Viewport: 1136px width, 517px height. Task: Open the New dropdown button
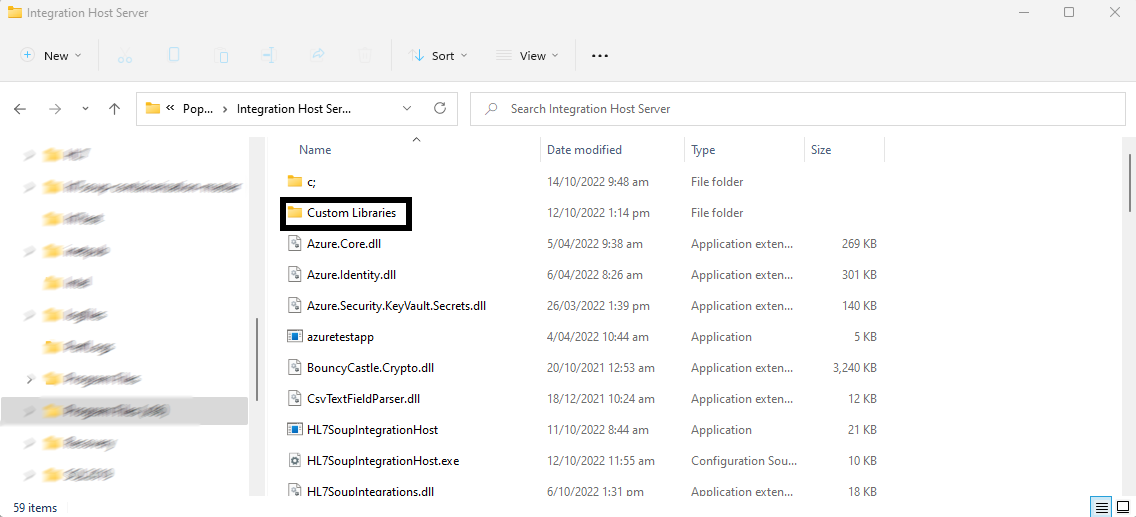pos(51,56)
